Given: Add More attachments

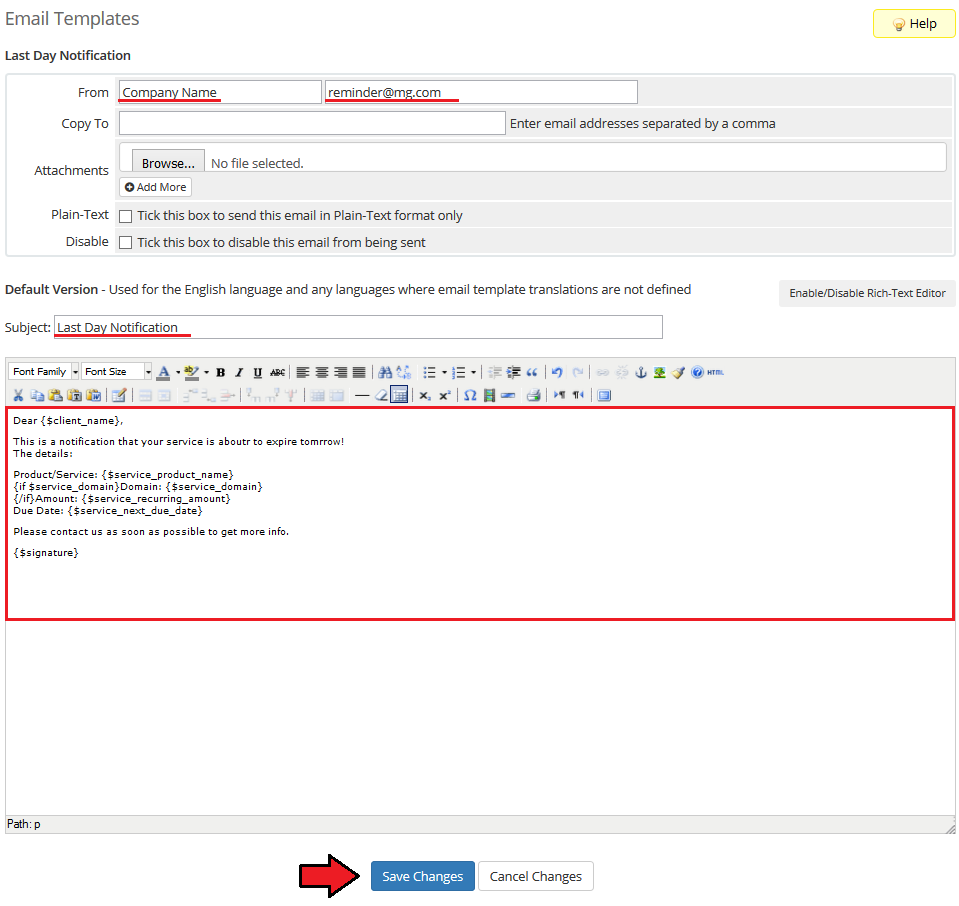Looking at the screenshot, I should click(x=155, y=187).
